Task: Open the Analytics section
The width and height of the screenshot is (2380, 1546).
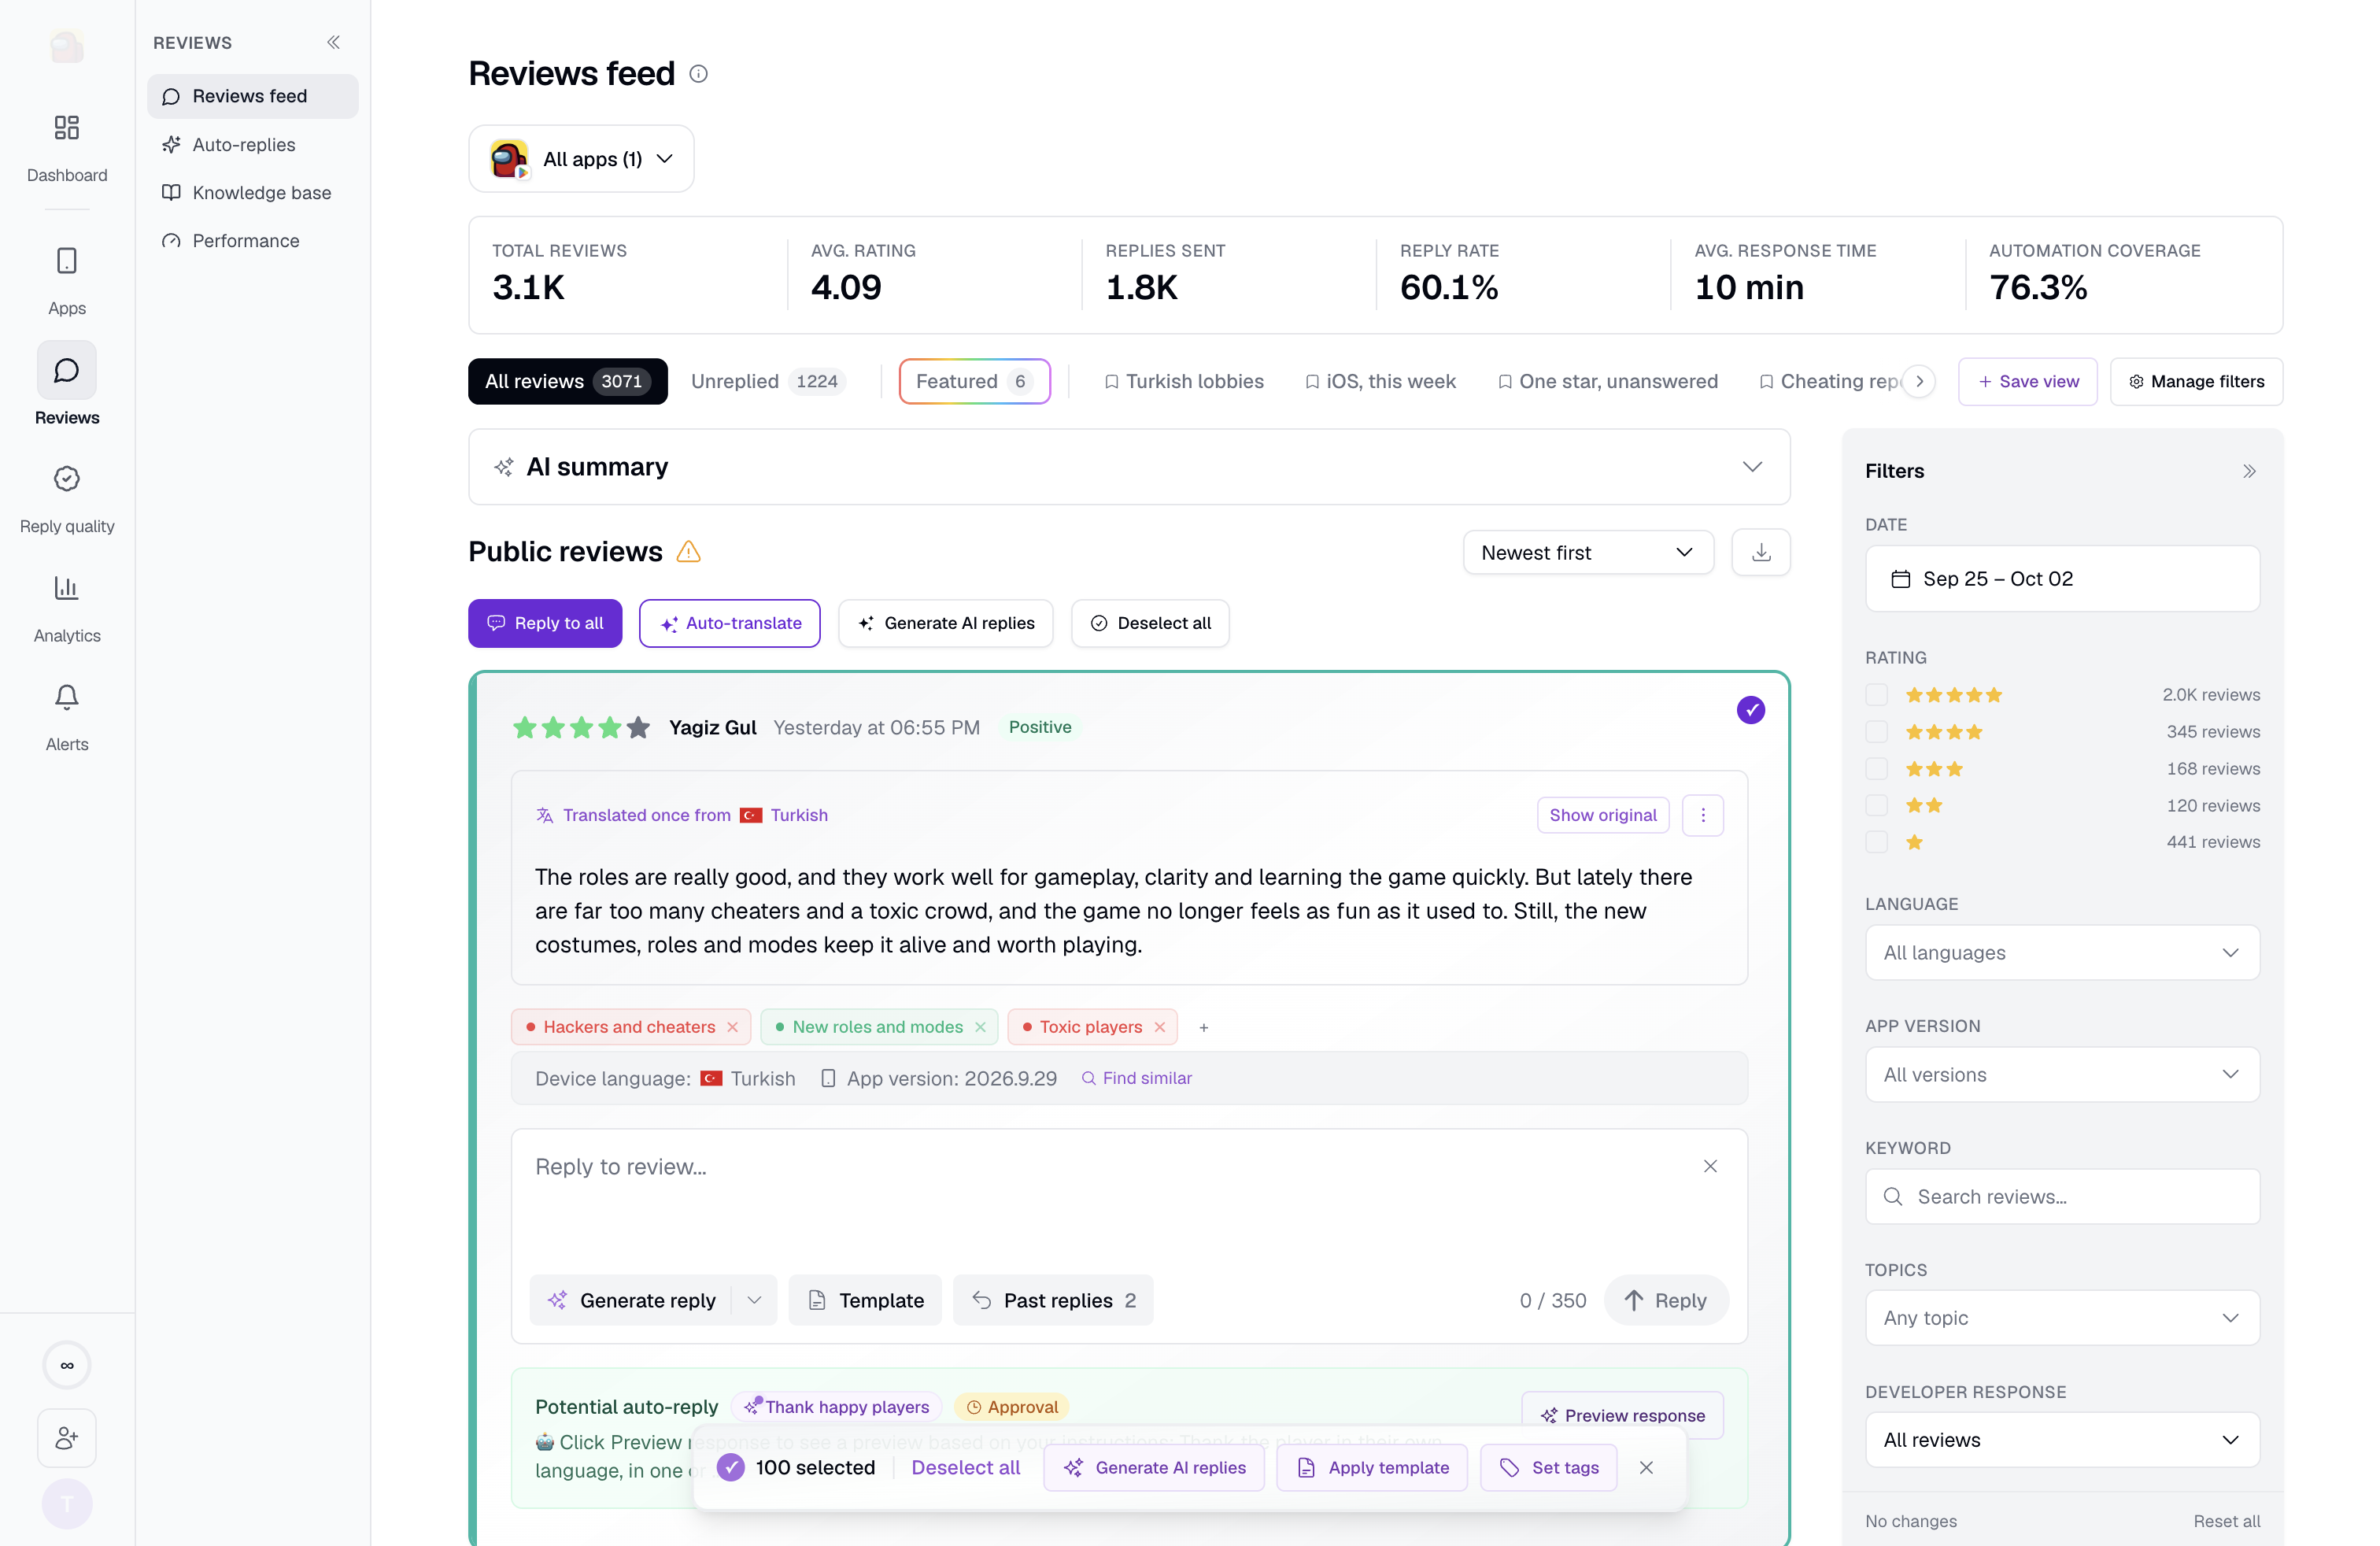Action: pos(67,608)
